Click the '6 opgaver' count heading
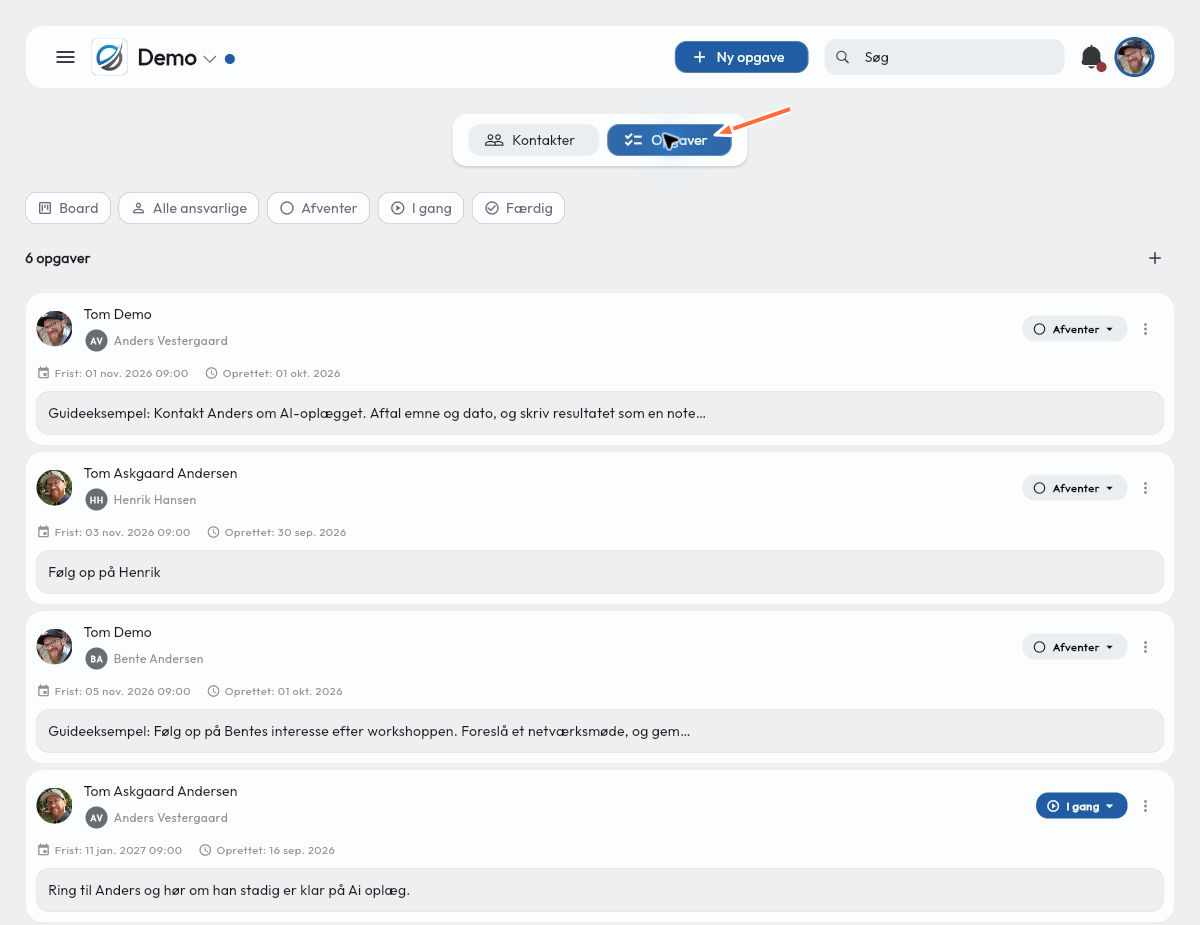The image size is (1200, 925). [x=58, y=258]
